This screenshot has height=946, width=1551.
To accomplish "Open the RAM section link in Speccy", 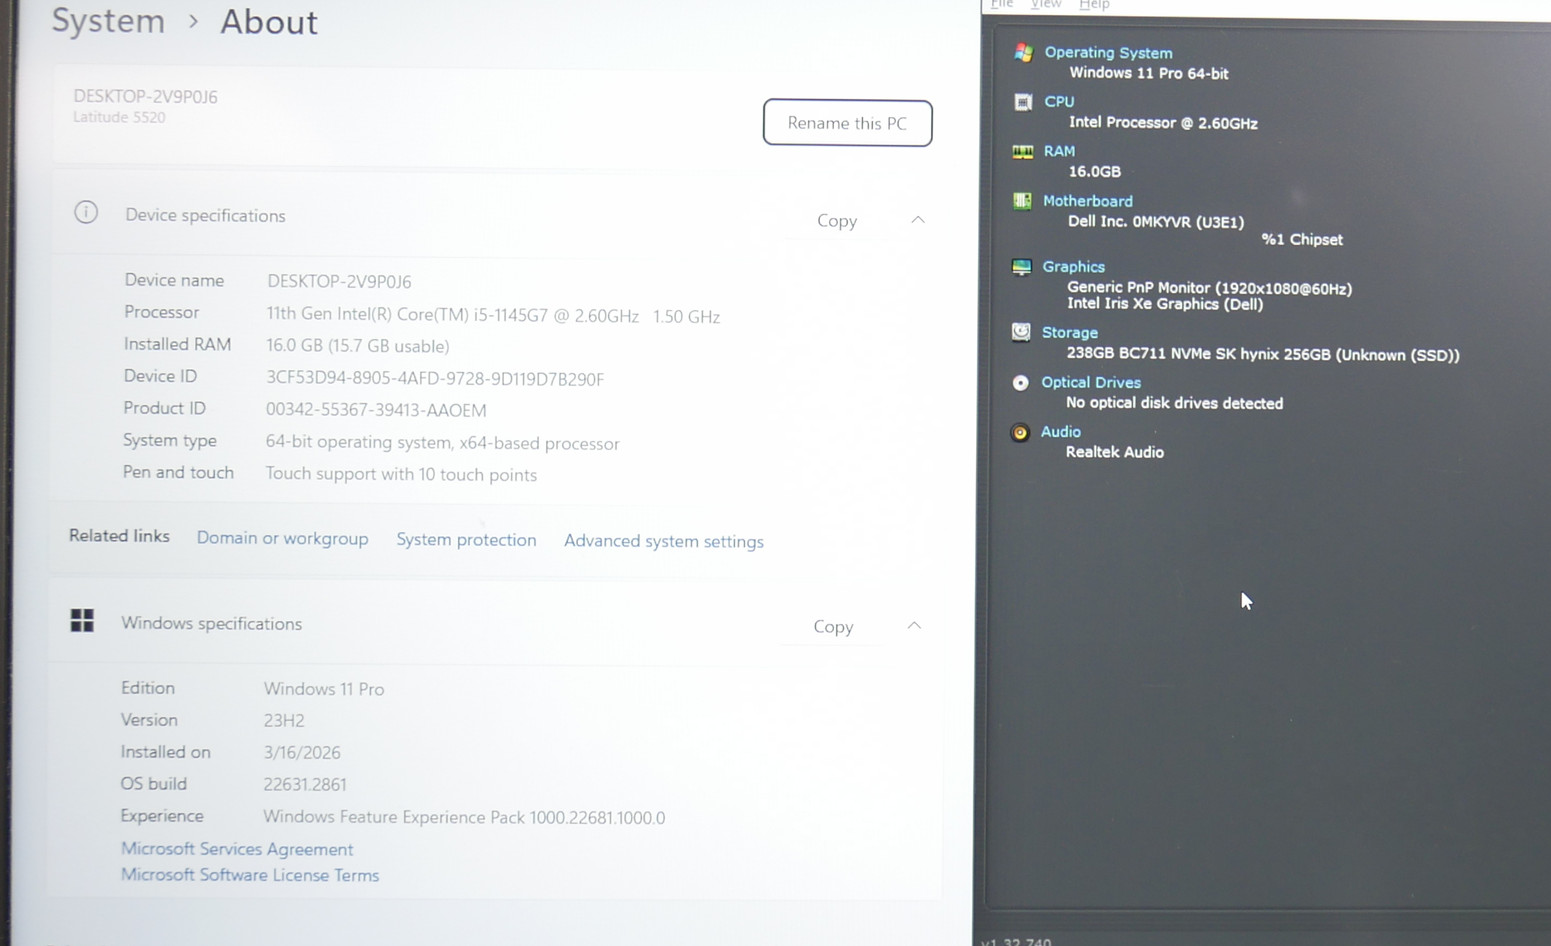I will pos(1059,151).
